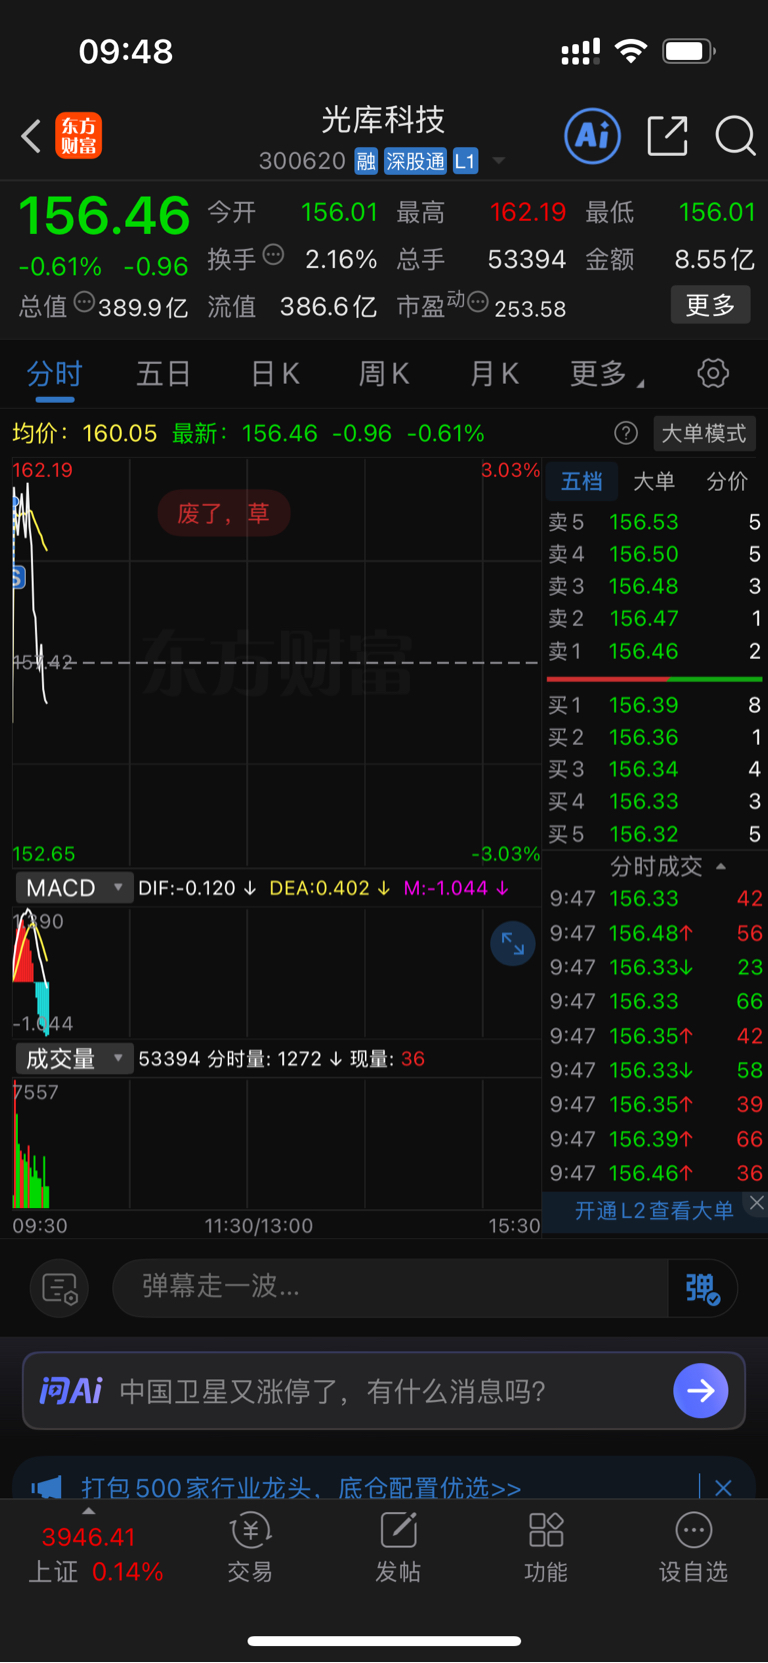This screenshot has width=768, height=1663.
Task: Tap the 深股通 badge
Action: tap(415, 161)
